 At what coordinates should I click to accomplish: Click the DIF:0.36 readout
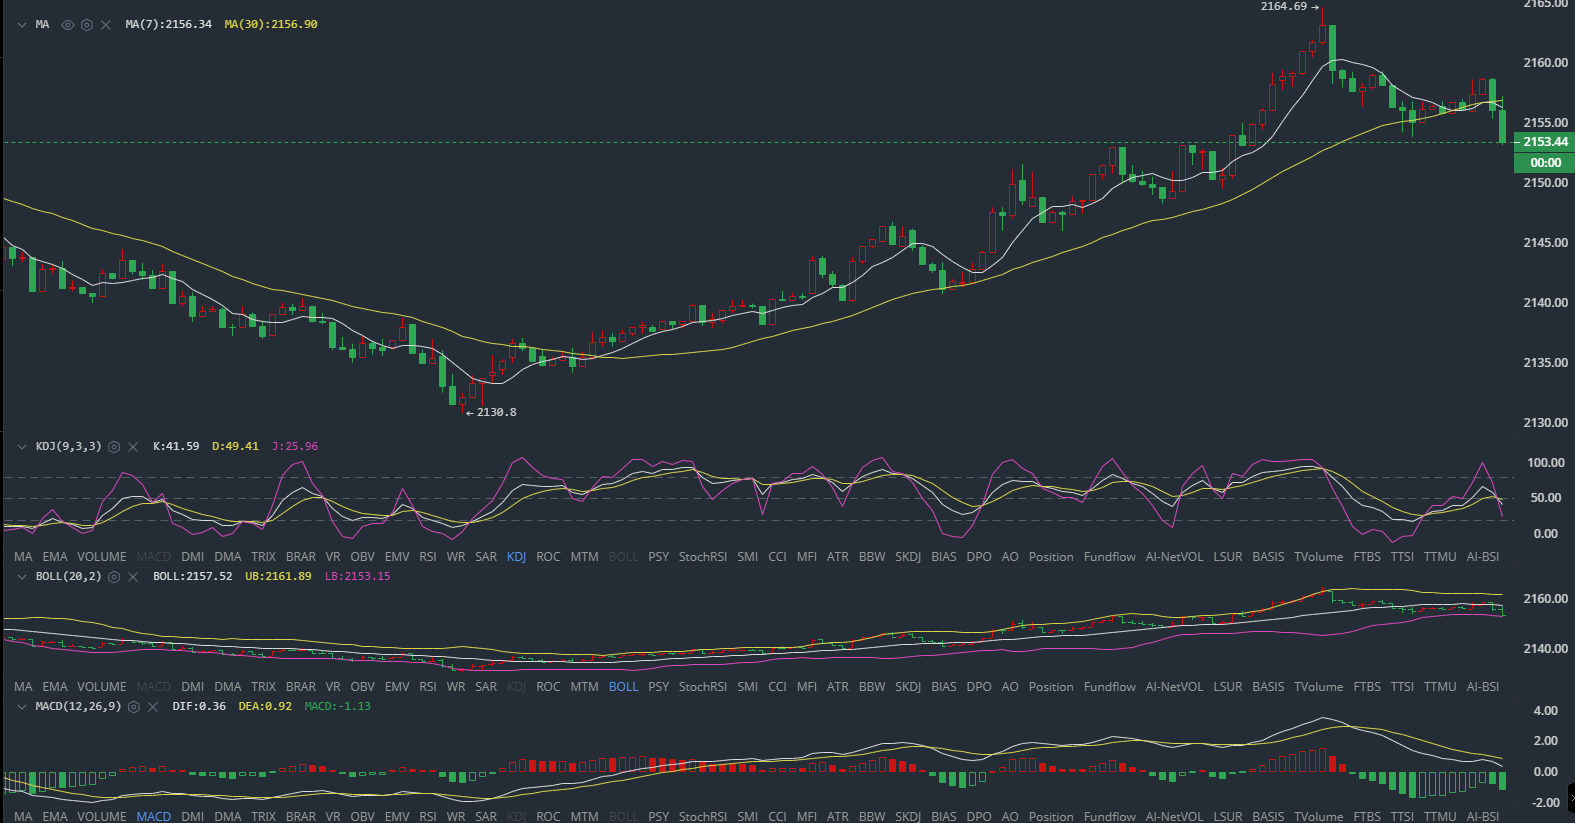pyautogui.click(x=199, y=706)
